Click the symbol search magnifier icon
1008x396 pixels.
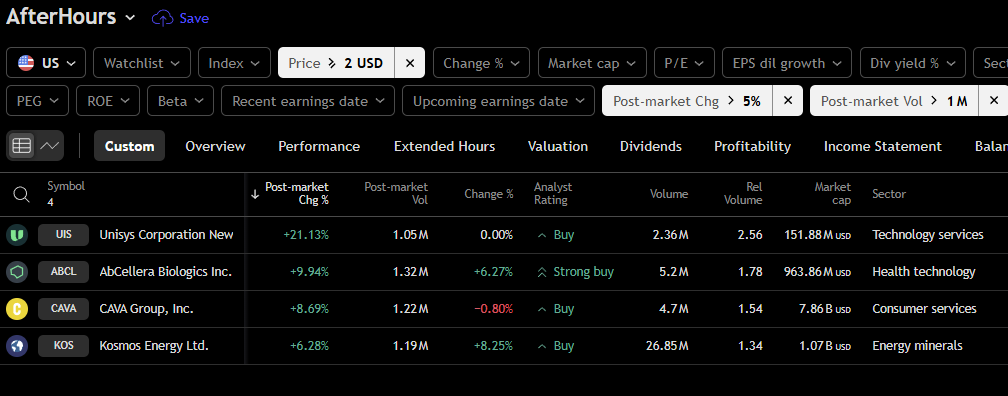(x=21, y=194)
